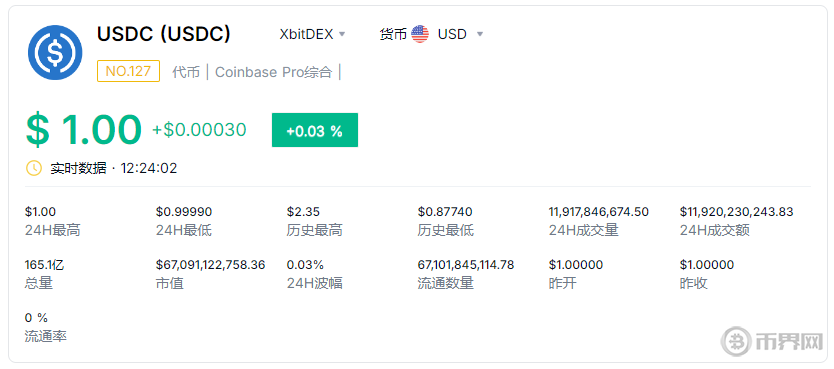Click the 流通数量 circulating supply figure
Viewport: 834px width, 369px height.
pyautogui.click(x=466, y=264)
